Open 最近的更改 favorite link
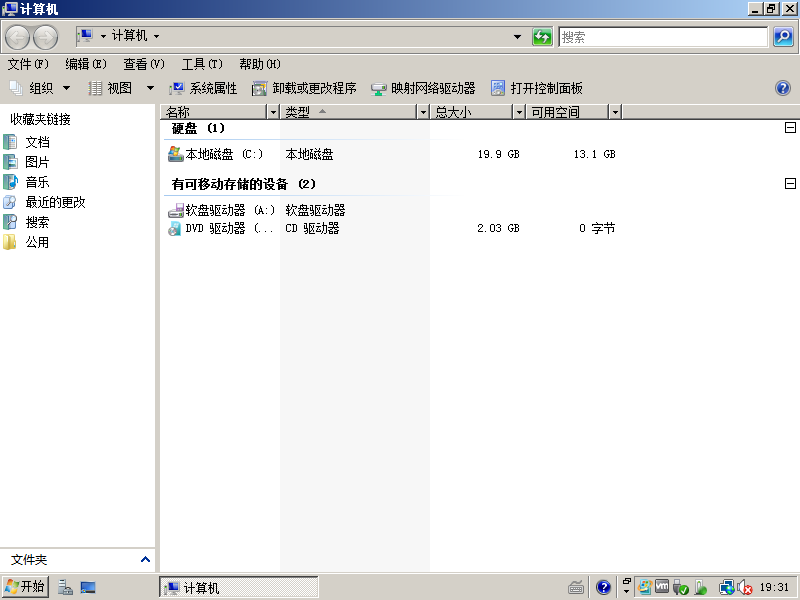The image size is (800, 600). 44,202
